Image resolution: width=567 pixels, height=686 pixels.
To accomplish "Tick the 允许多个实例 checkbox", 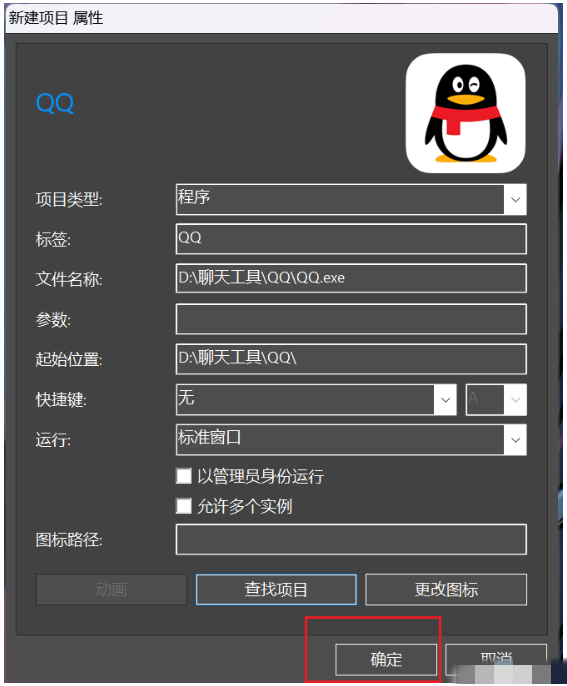I will (x=184, y=506).
